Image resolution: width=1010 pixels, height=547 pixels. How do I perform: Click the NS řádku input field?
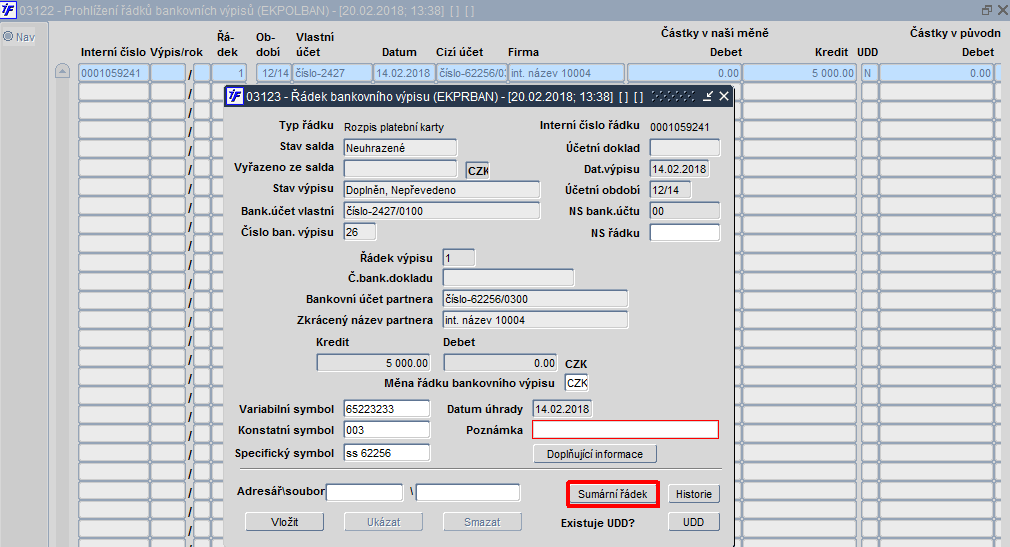pos(685,233)
